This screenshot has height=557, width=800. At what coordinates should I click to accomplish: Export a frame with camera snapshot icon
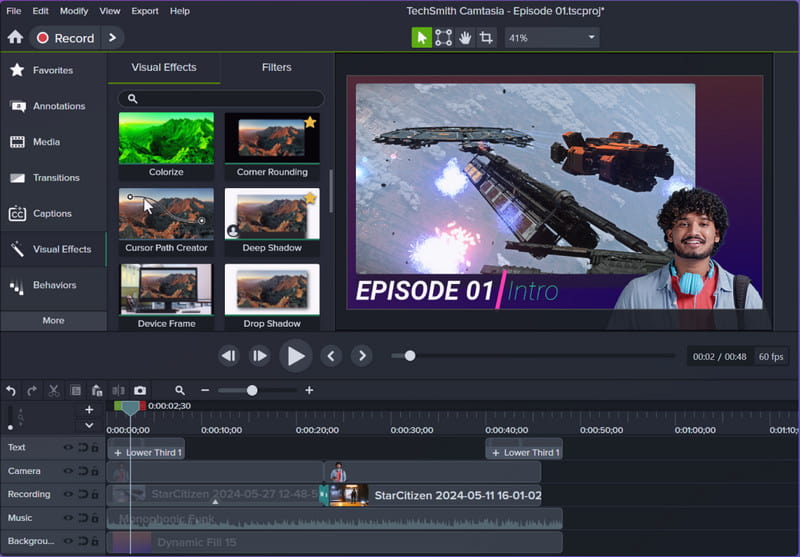coord(140,391)
